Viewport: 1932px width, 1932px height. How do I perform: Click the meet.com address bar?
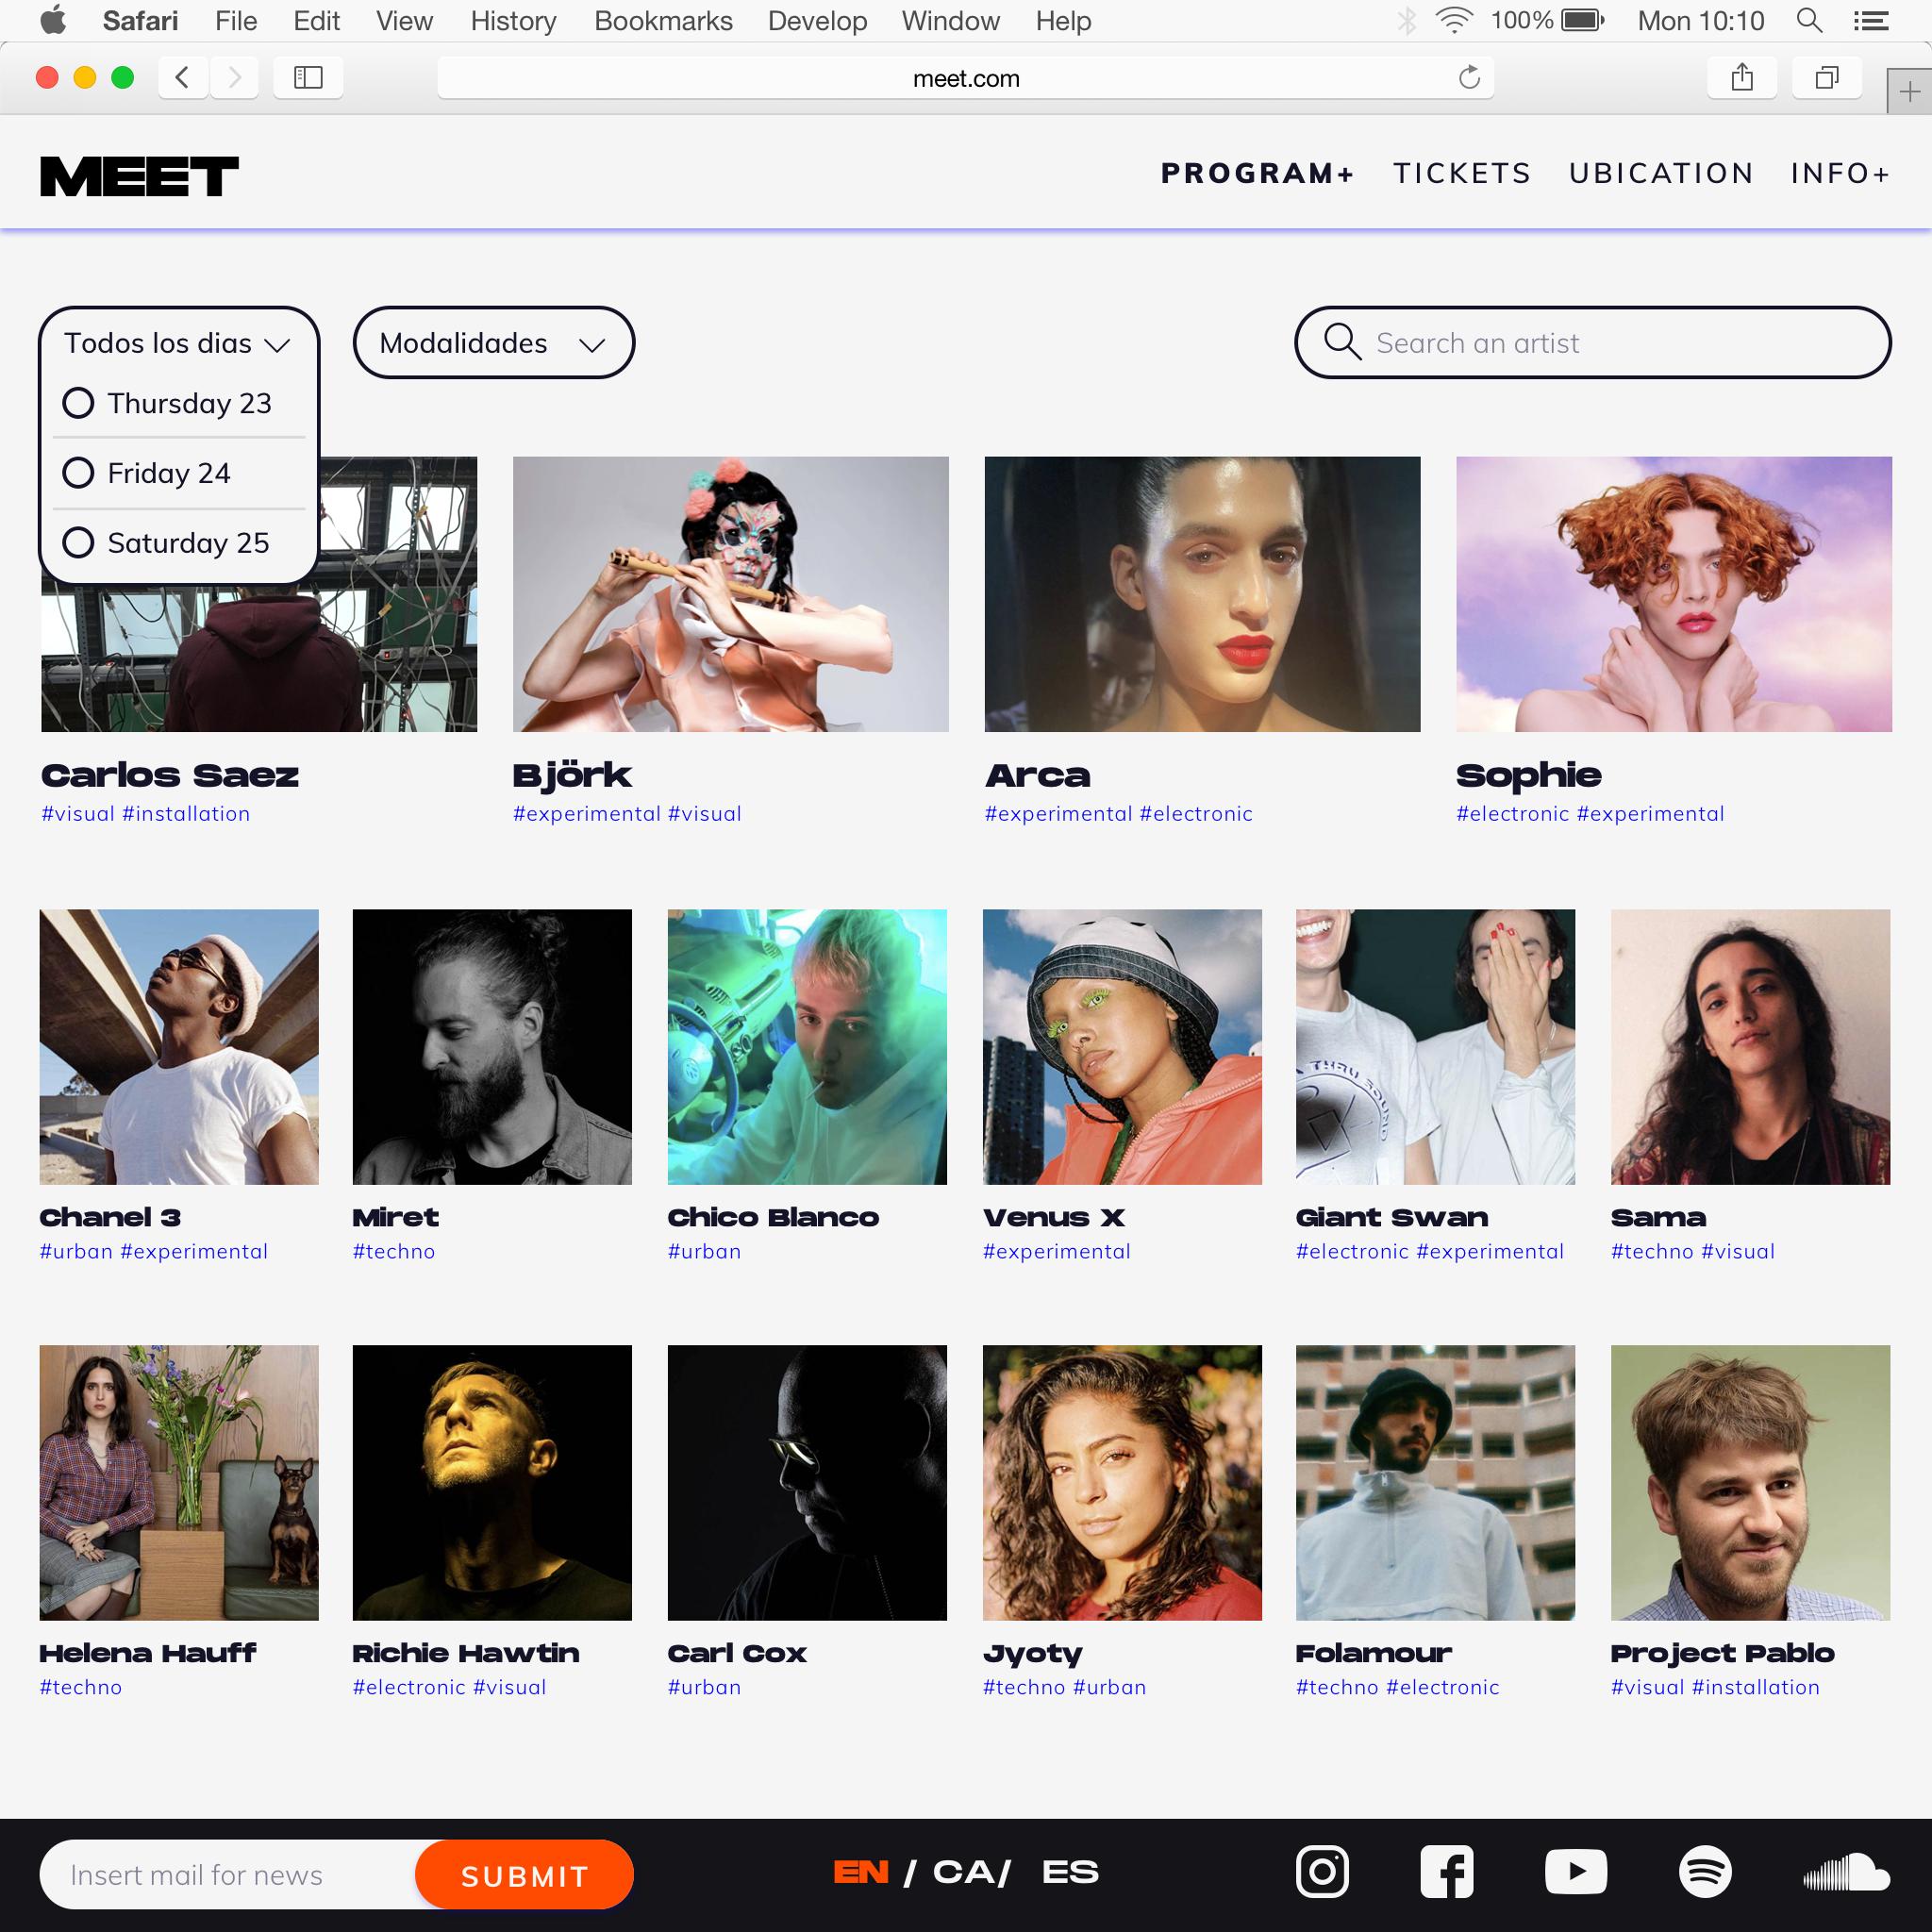966,78
